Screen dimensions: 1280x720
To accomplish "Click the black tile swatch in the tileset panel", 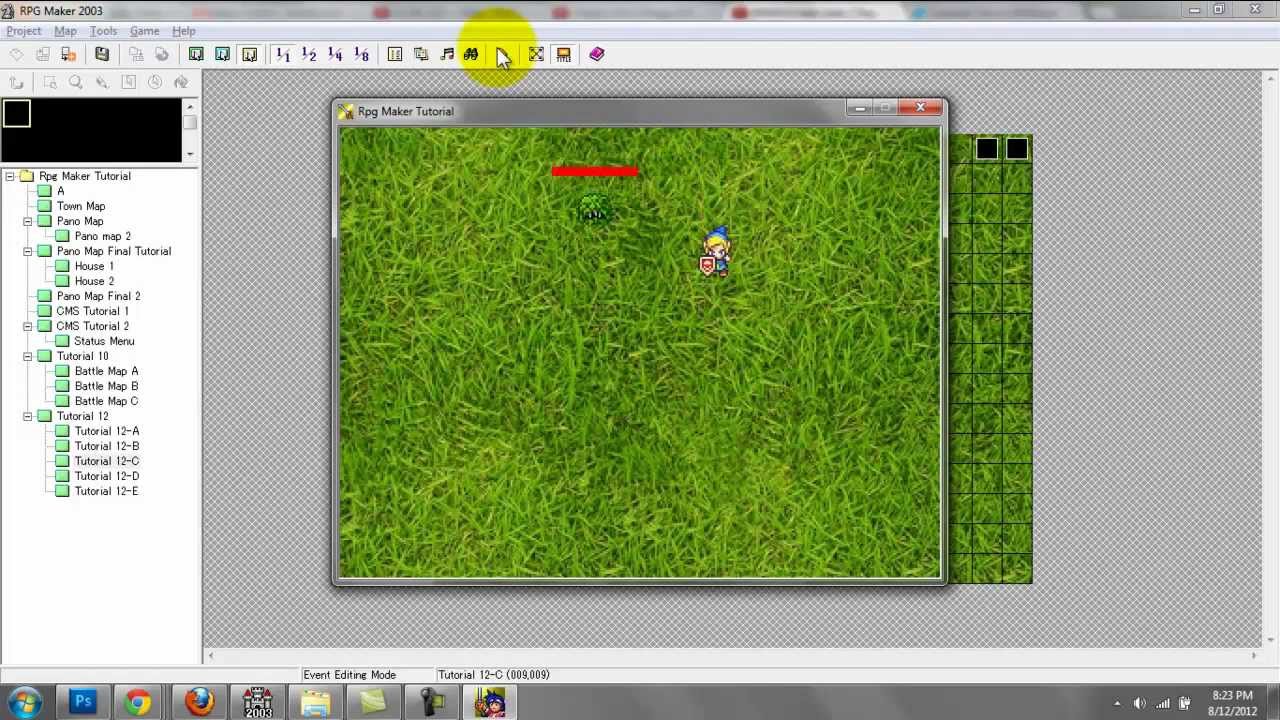I will click(17, 114).
